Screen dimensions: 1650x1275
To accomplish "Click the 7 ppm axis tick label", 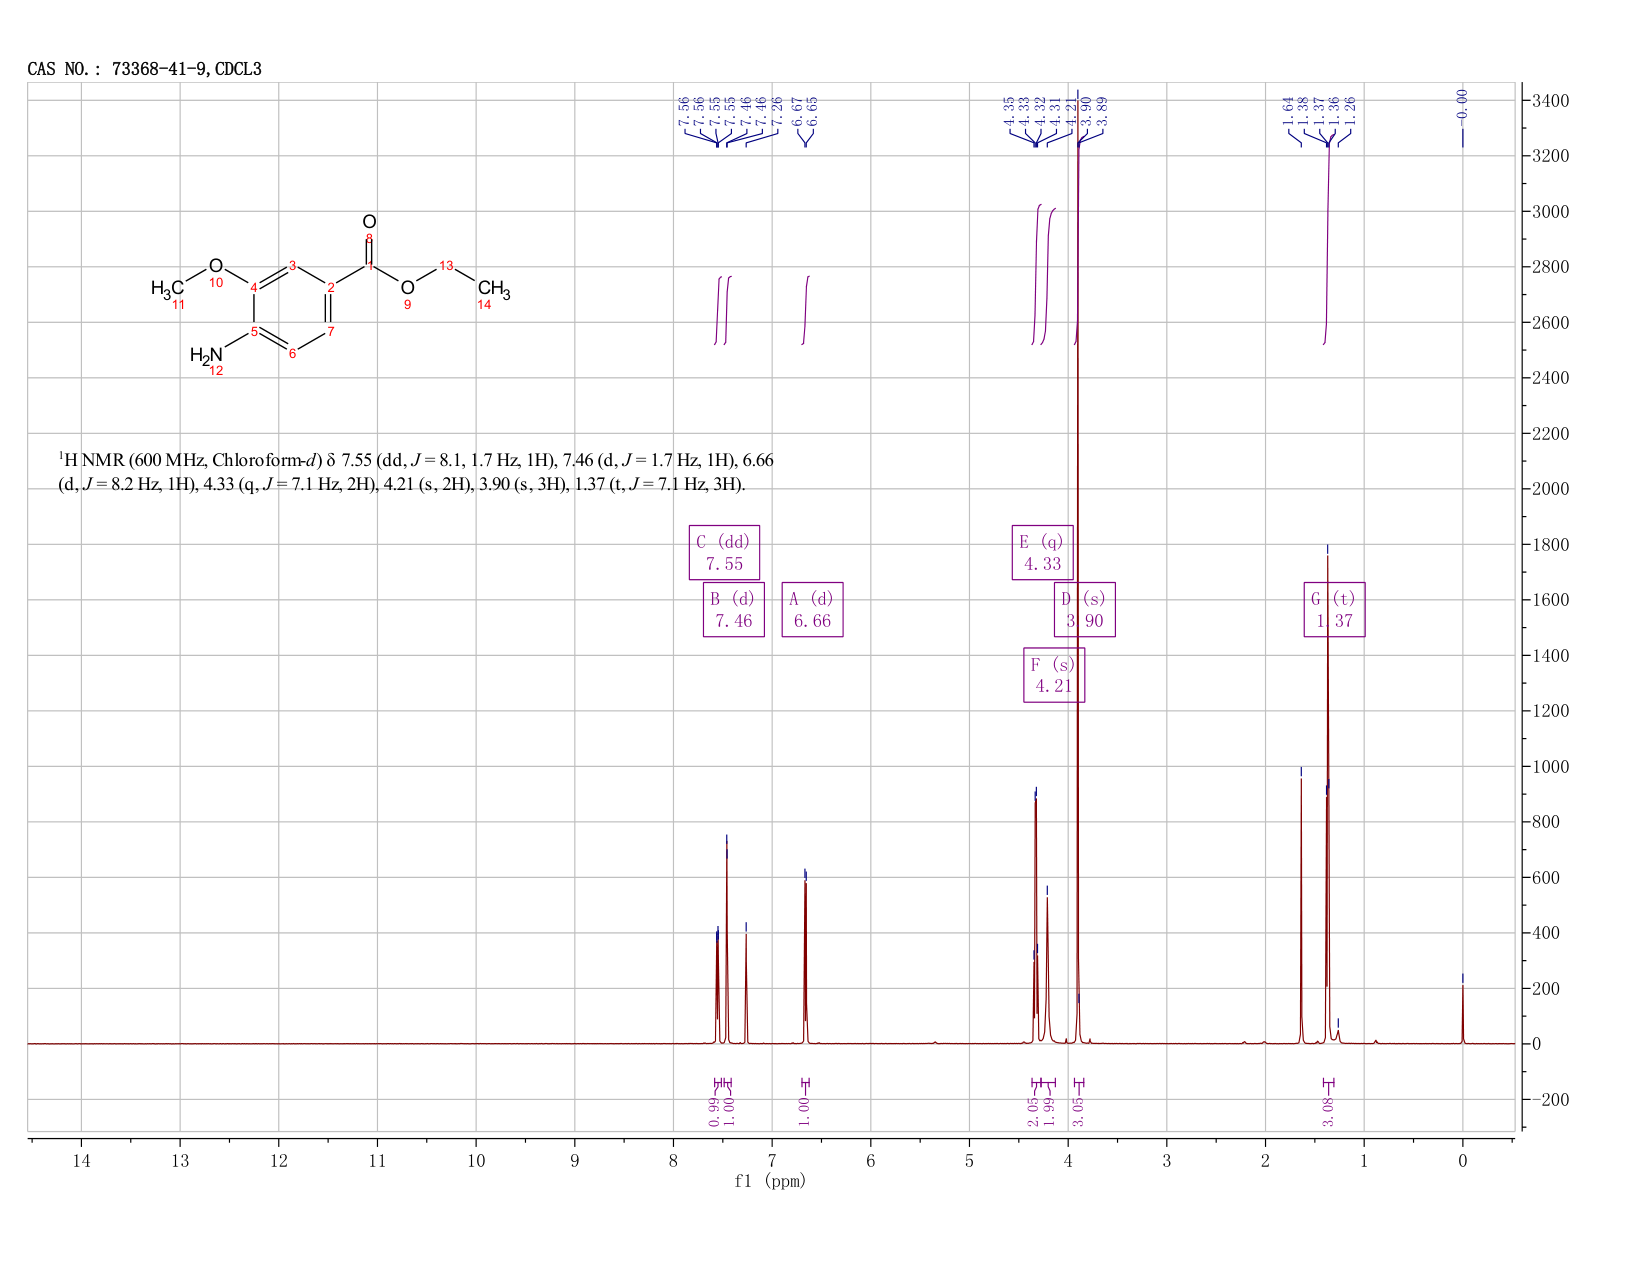I will click(x=772, y=1160).
